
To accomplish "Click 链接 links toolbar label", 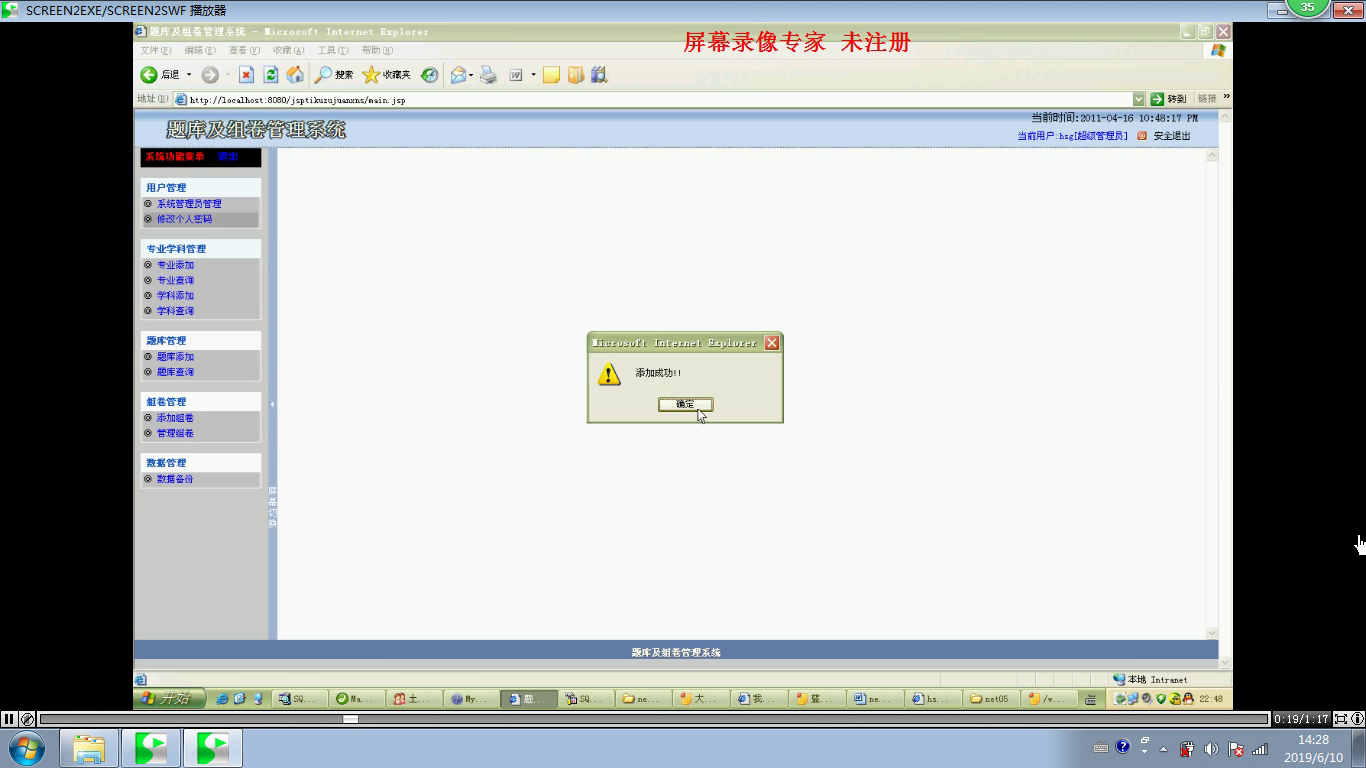I will coord(1207,99).
